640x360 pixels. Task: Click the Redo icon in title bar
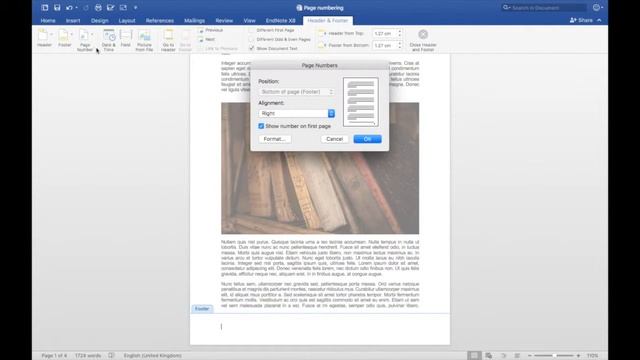point(86,7)
